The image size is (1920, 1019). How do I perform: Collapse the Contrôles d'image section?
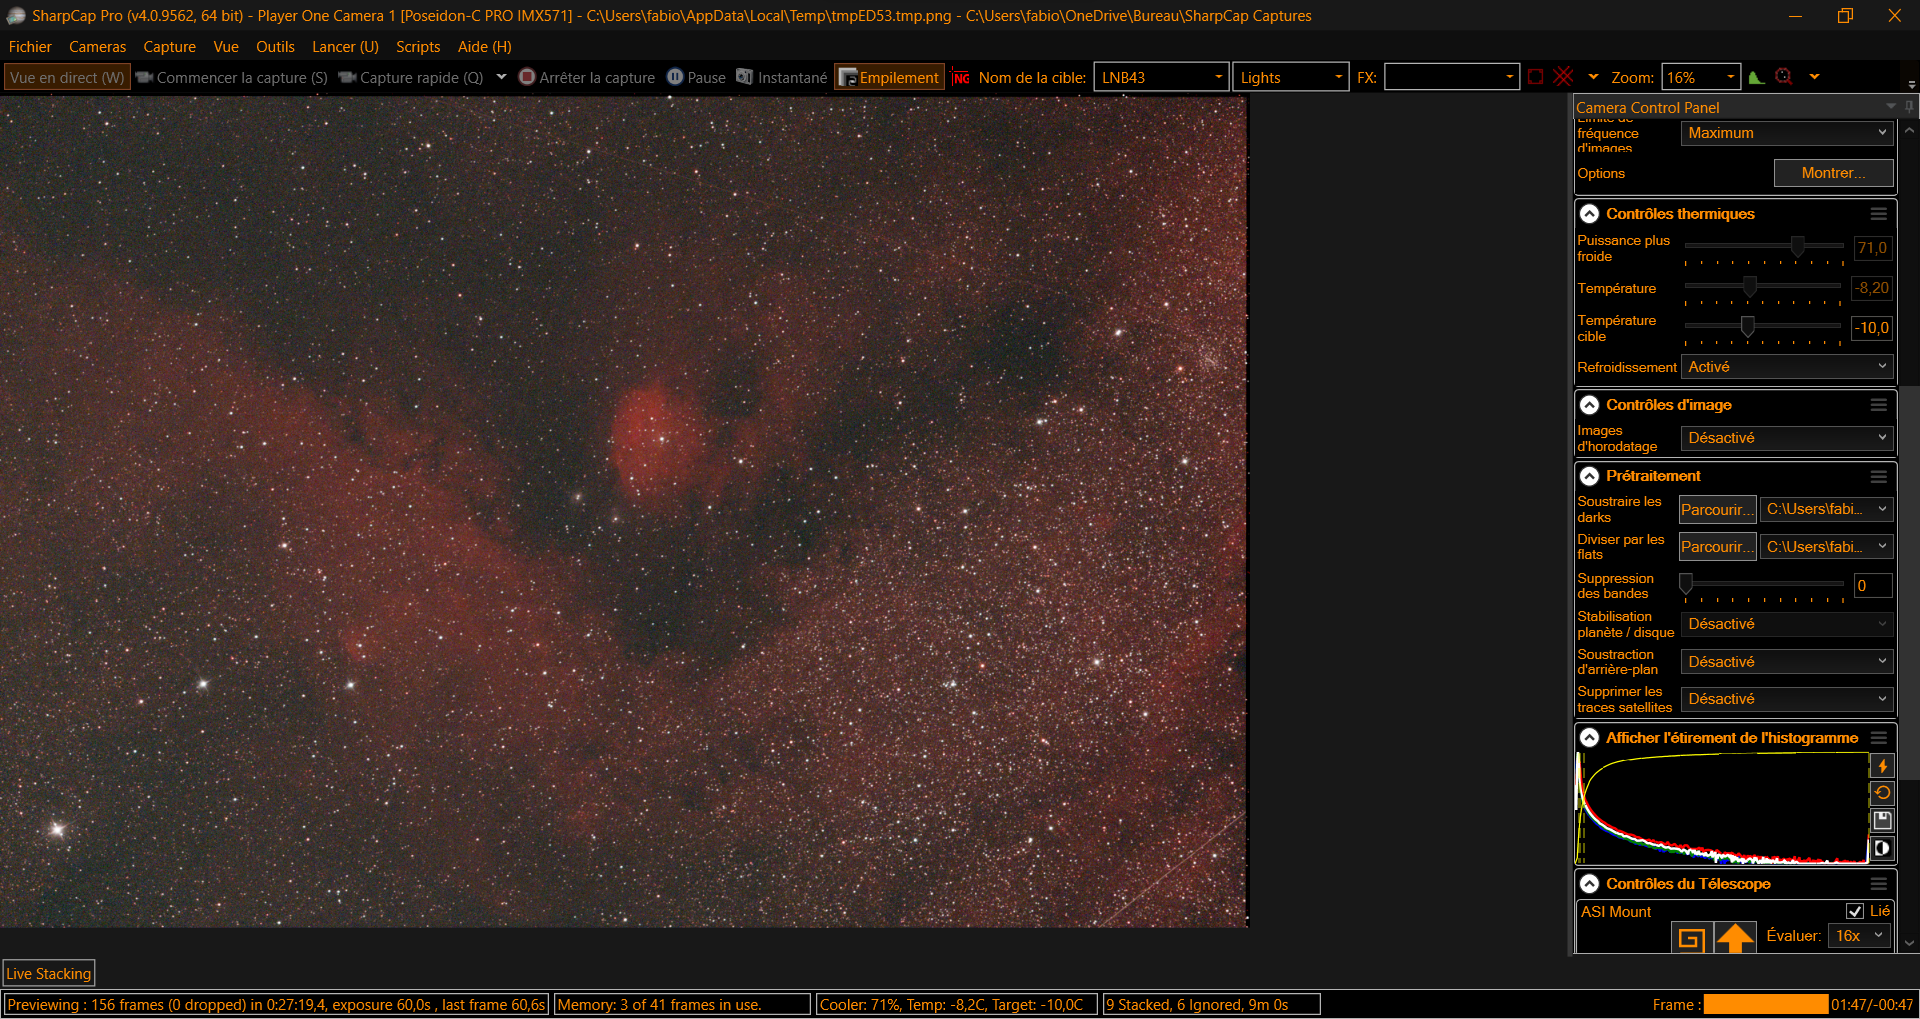click(x=1589, y=405)
